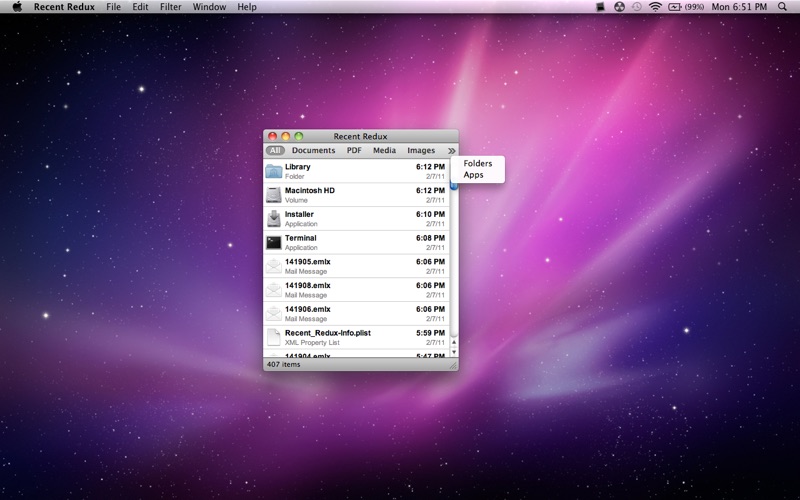
Task: Click the Recent_Redux-Info.plist document icon
Action: coord(274,337)
